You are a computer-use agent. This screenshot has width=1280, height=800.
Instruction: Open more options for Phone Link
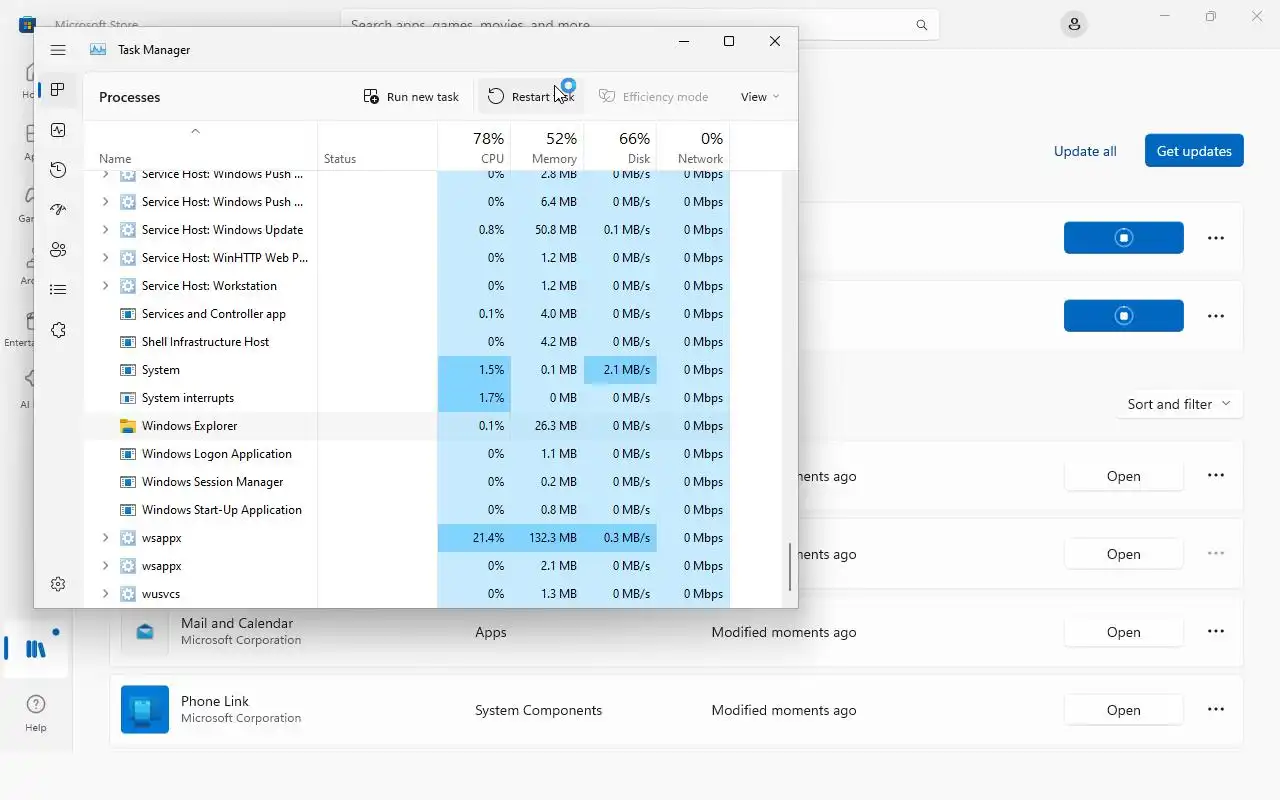1216,710
